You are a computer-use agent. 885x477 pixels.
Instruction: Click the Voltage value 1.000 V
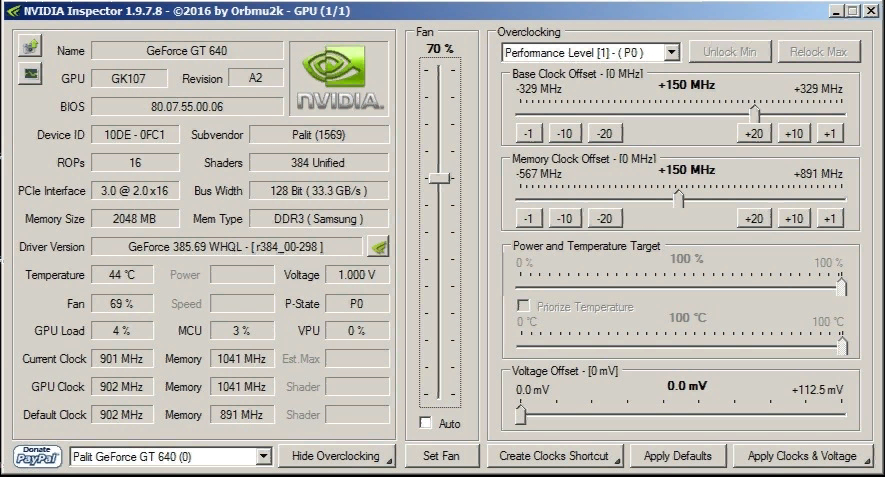pyautogui.click(x=357, y=275)
